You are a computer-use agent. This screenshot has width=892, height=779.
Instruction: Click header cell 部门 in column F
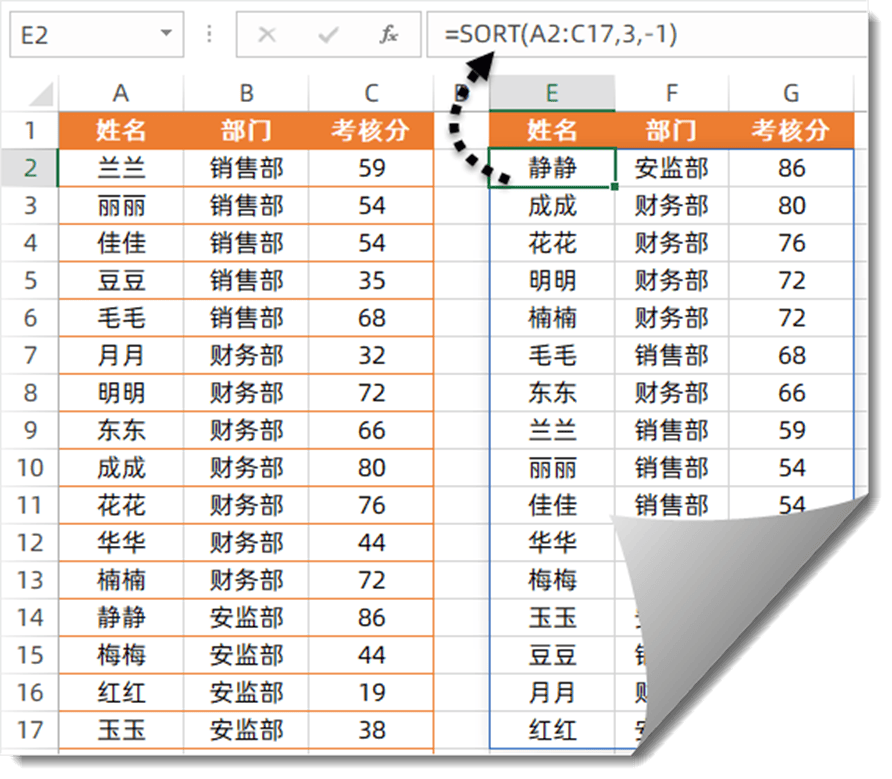[671, 130]
